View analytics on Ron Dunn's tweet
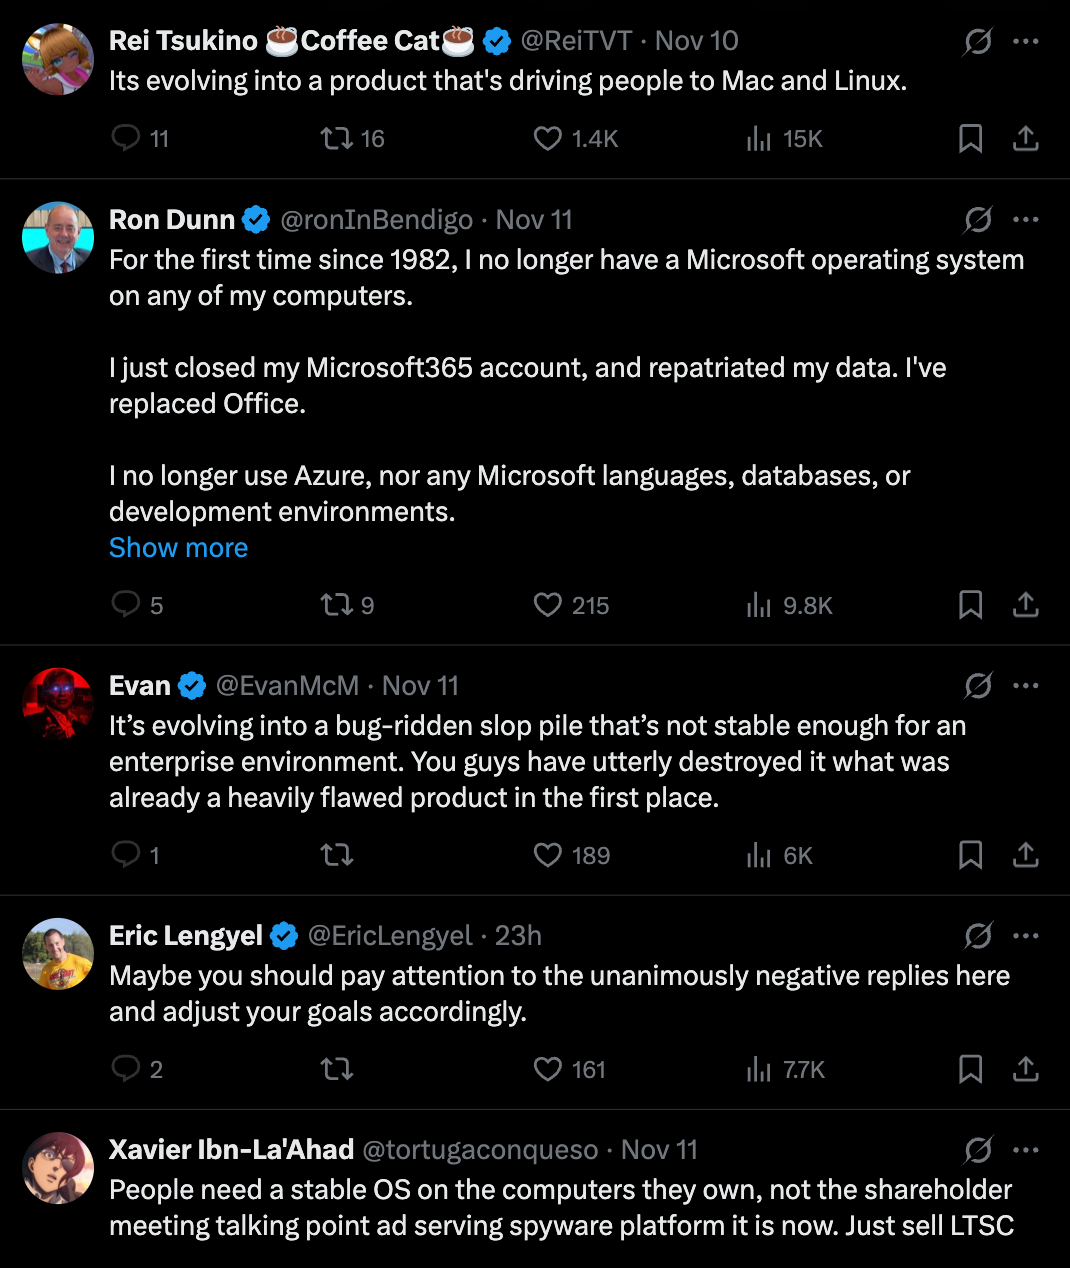The image size is (1070, 1268). click(759, 605)
